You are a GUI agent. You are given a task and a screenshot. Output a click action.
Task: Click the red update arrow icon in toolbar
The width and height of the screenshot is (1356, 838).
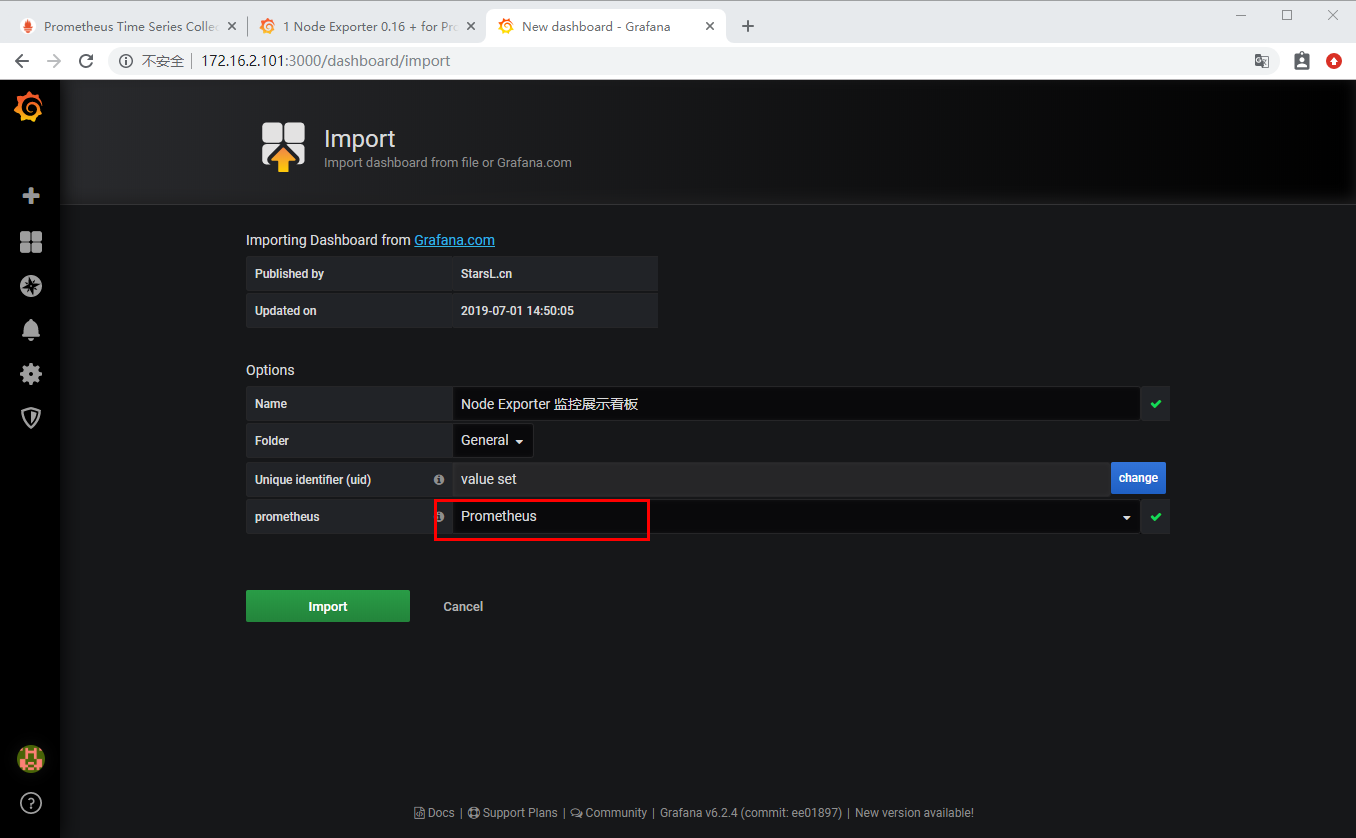coord(1334,61)
